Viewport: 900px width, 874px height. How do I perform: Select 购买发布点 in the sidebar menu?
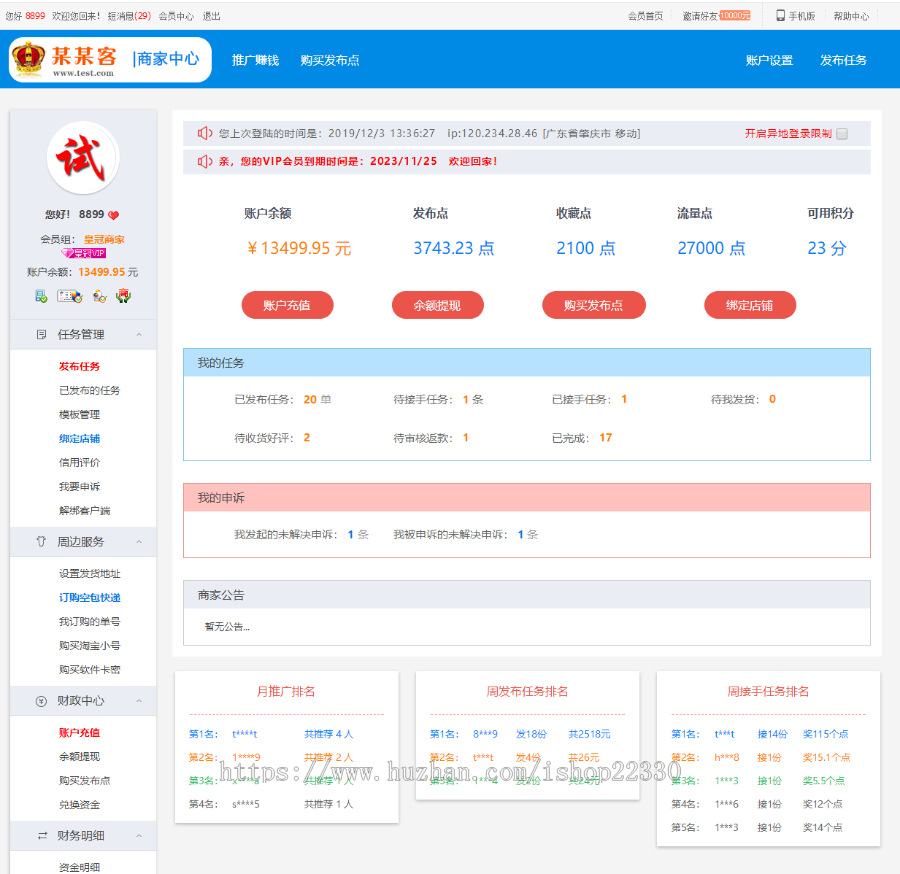tap(84, 781)
